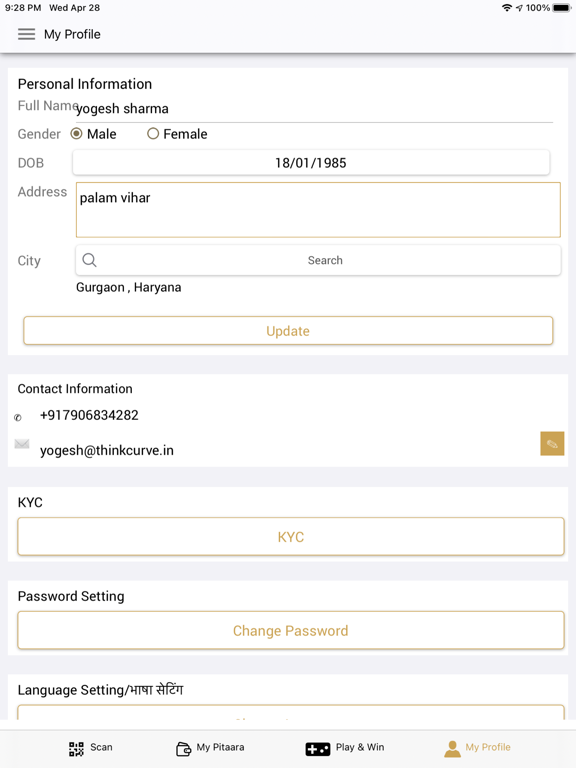Tap the My Profile person icon
The height and width of the screenshot is (768, 576).
tap(452, 748)
